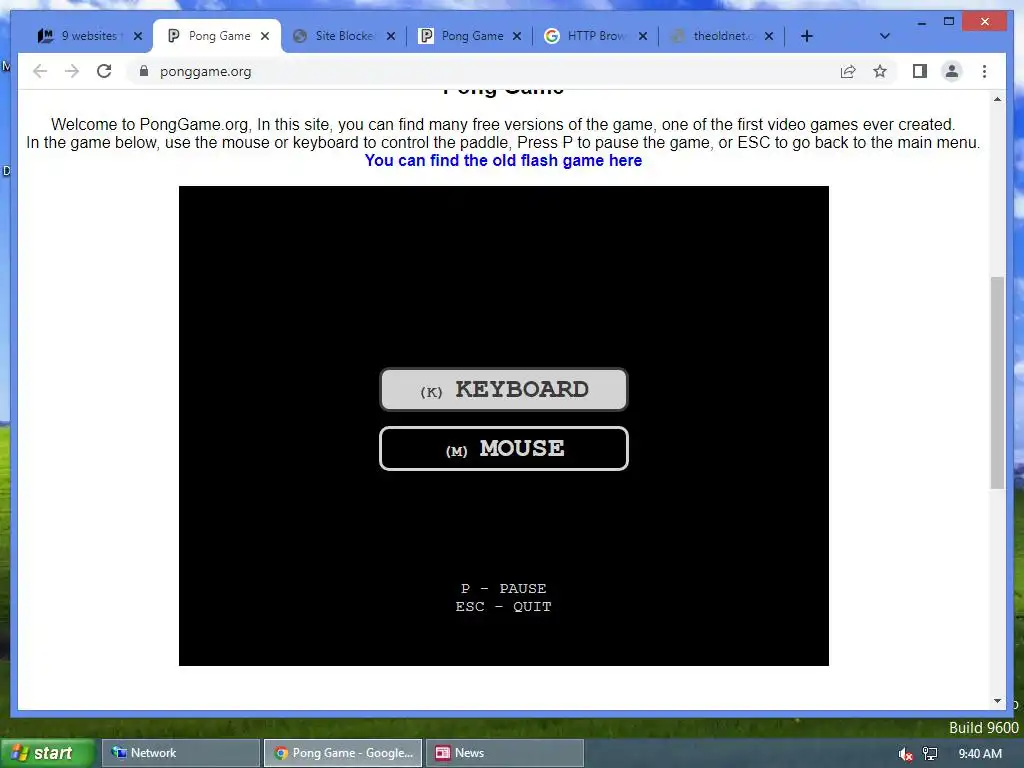The height and width of the screenshot is (768, 1024).
Task: Close the second Pong Game tab
Action: (x=517, y=36)
